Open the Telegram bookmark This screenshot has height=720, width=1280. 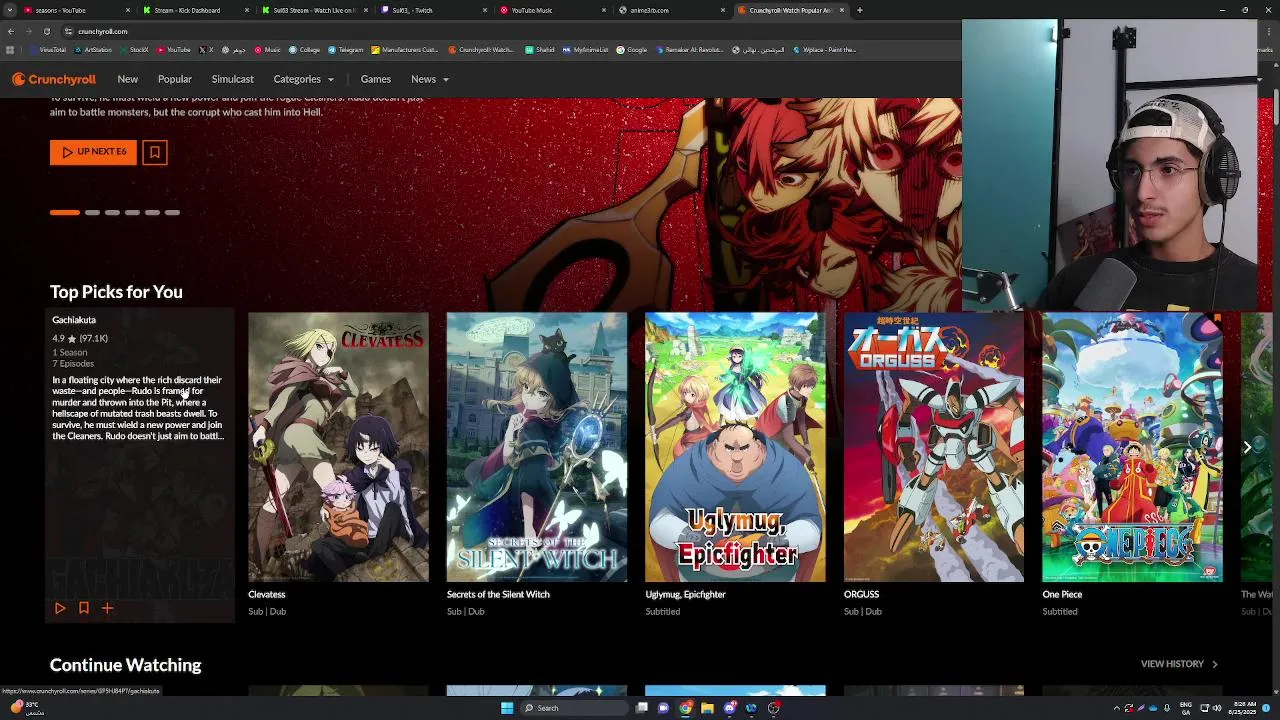tap(346, 49)
